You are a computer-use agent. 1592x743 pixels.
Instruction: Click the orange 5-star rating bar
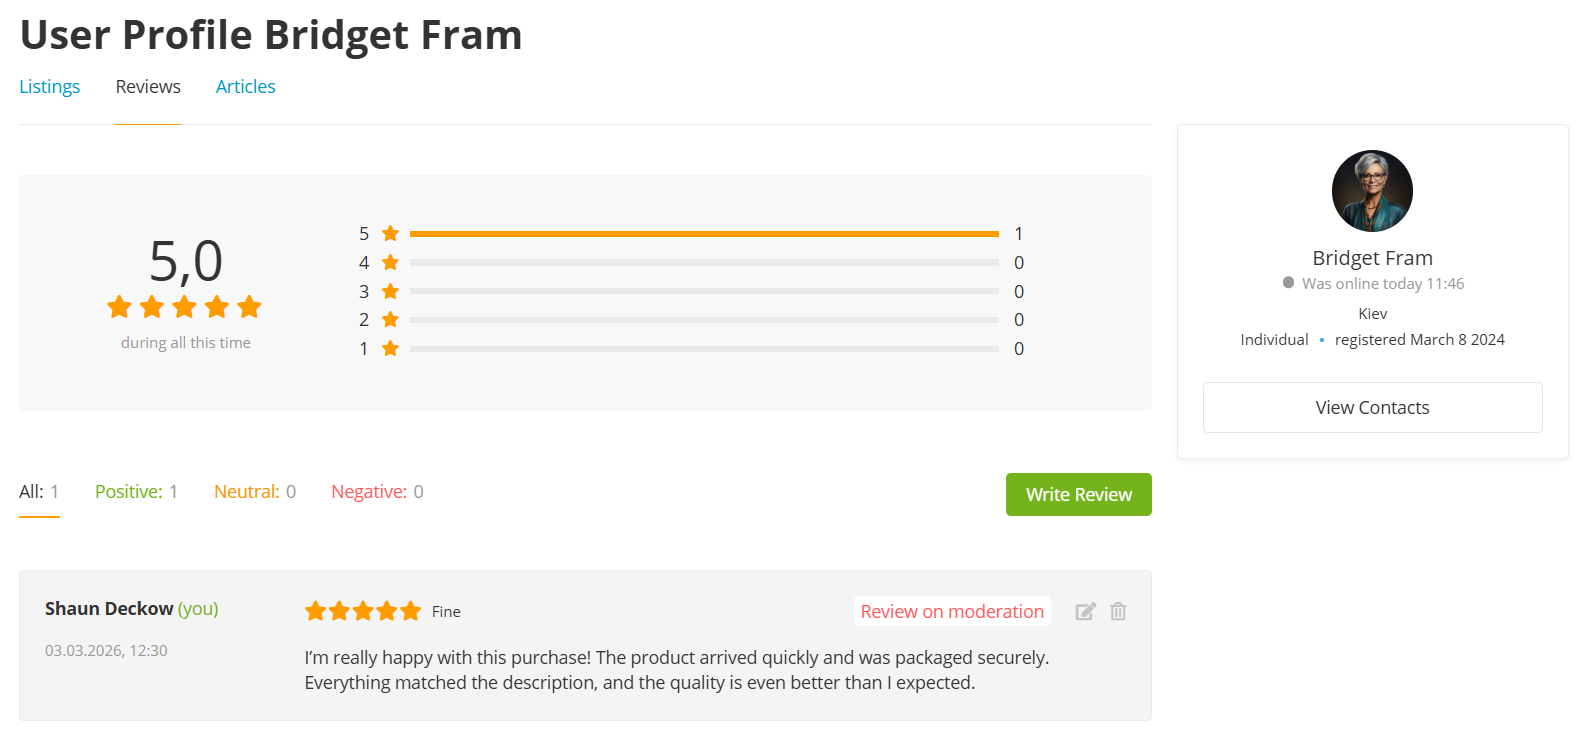(704, 234)
